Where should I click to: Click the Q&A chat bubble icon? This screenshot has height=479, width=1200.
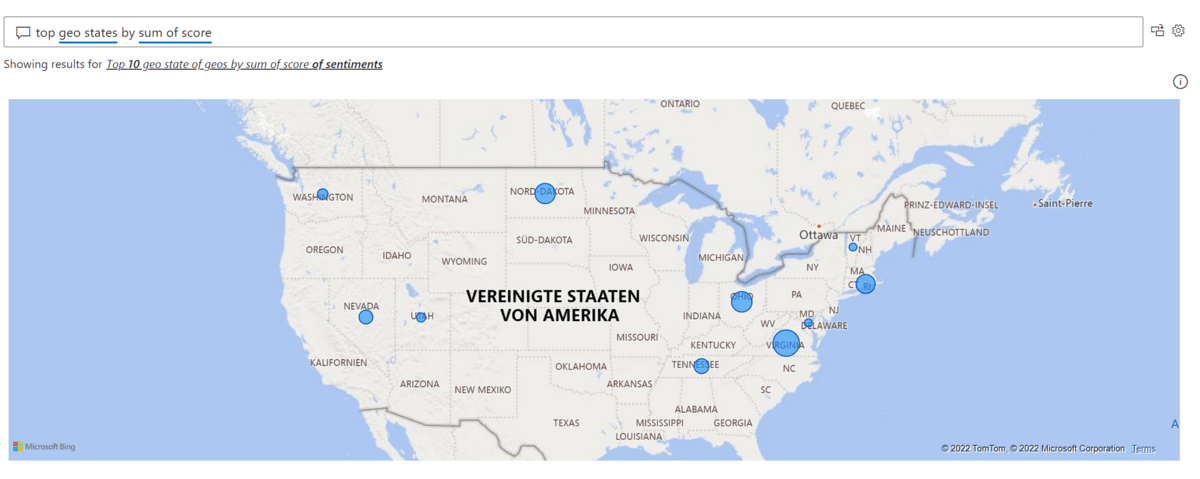[x=23, y=33]
